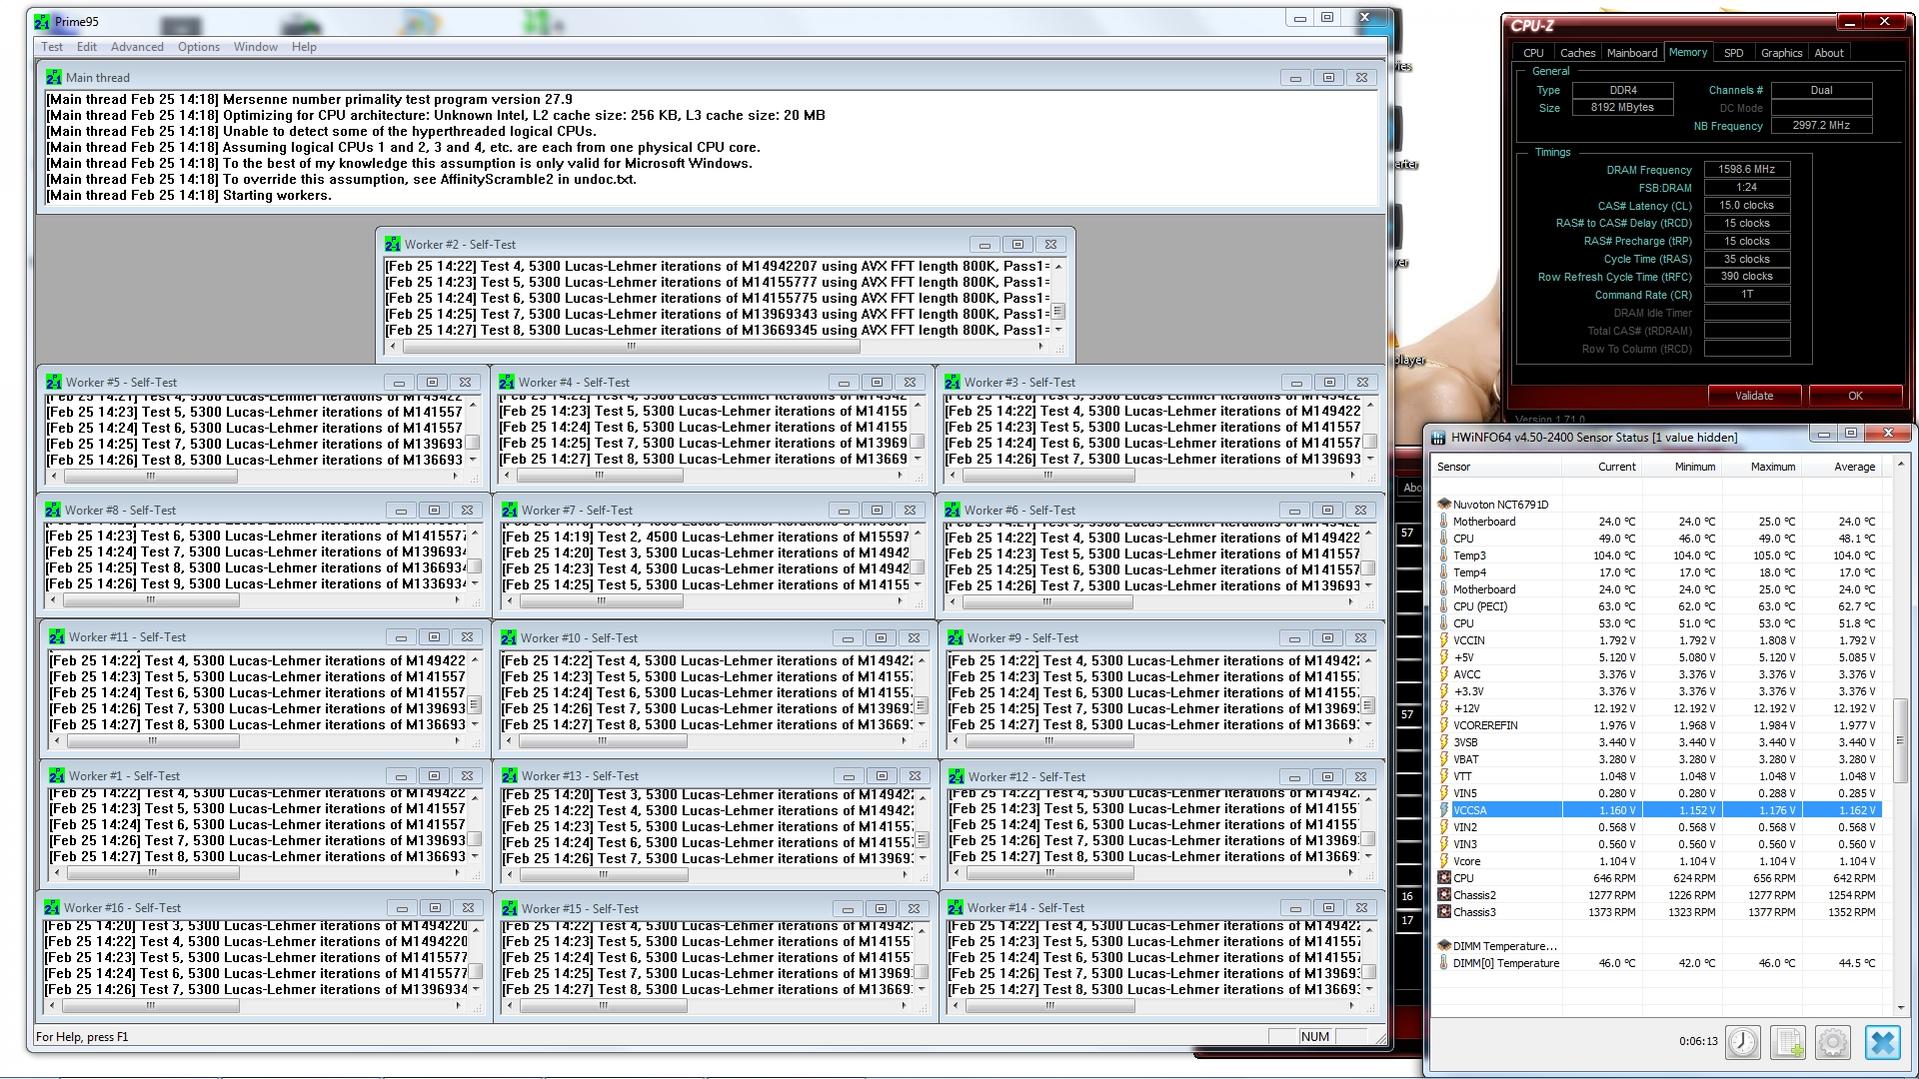Sort by the Maximum column header
Image resolution: width=1919 pixels, height=1079 pixels.
[x=1762, y=467]
